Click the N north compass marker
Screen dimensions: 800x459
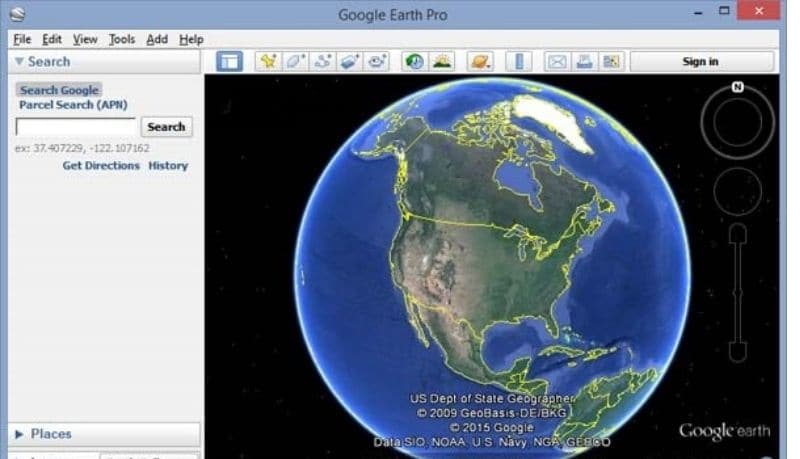(737, 87)
